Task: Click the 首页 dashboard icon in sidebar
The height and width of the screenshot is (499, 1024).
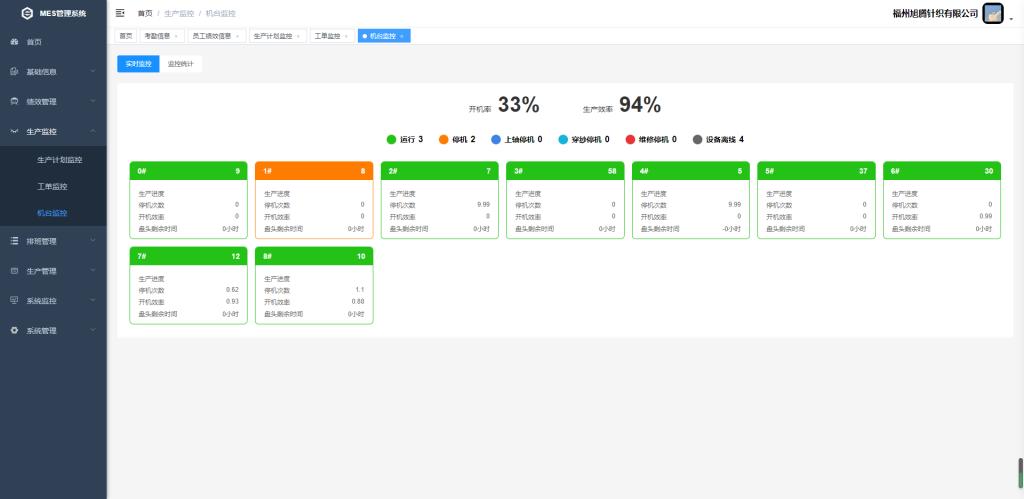Action: point(14,42)
